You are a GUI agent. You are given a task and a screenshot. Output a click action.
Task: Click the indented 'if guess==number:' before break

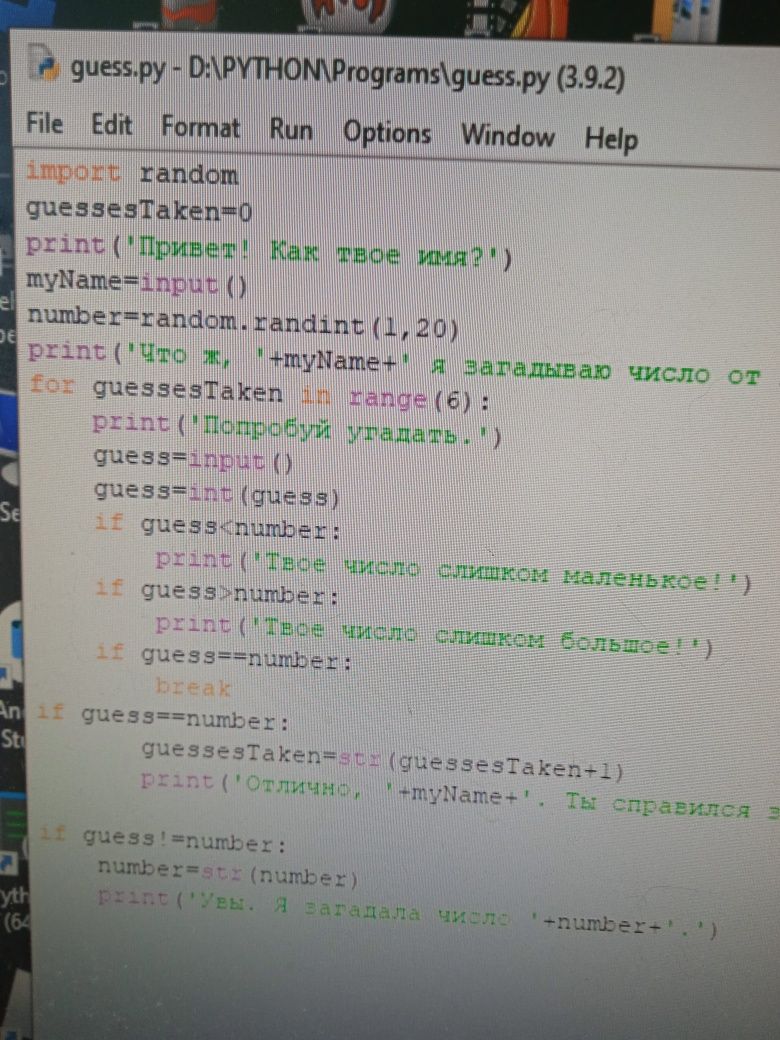pyautogui.click(x=224, y=655)
